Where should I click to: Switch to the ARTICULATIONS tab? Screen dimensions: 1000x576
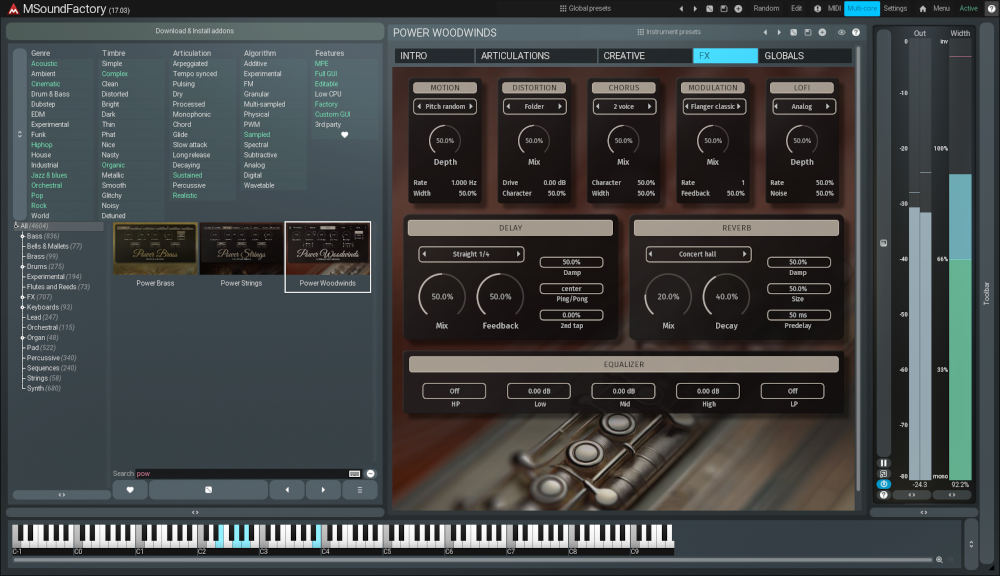tap(534, 55)
